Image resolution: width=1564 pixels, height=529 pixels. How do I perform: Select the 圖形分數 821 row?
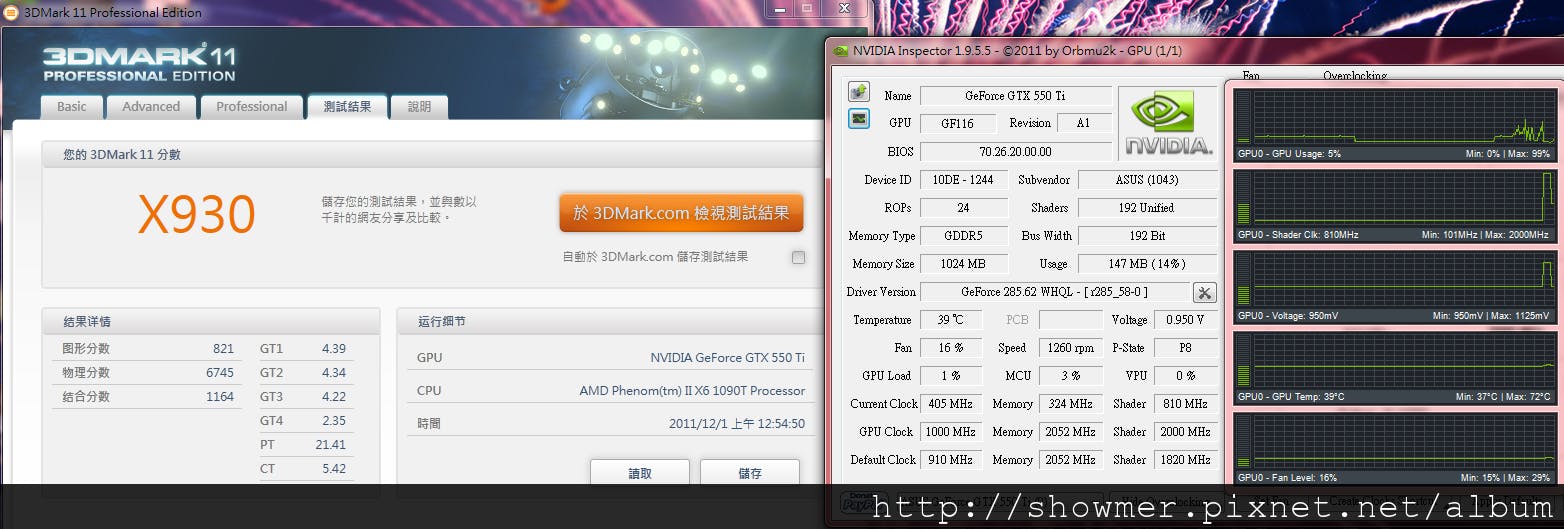point(147,349)
